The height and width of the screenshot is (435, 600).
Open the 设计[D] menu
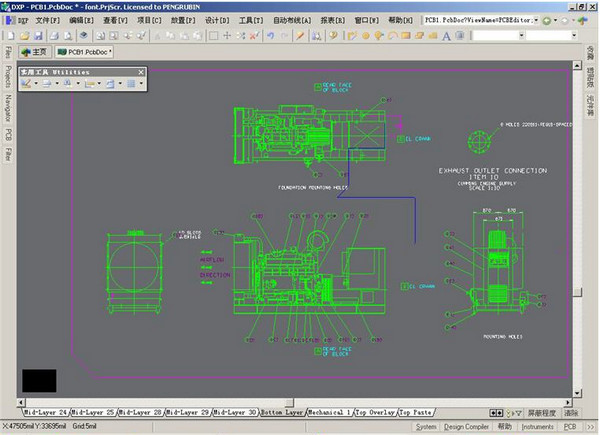click(216, 20)
